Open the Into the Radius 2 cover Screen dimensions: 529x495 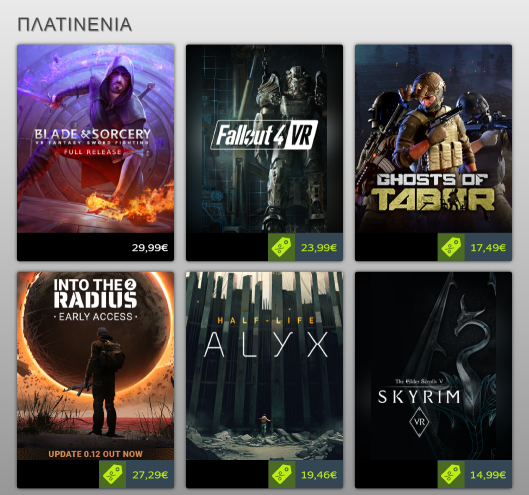[x=95, y=366]
